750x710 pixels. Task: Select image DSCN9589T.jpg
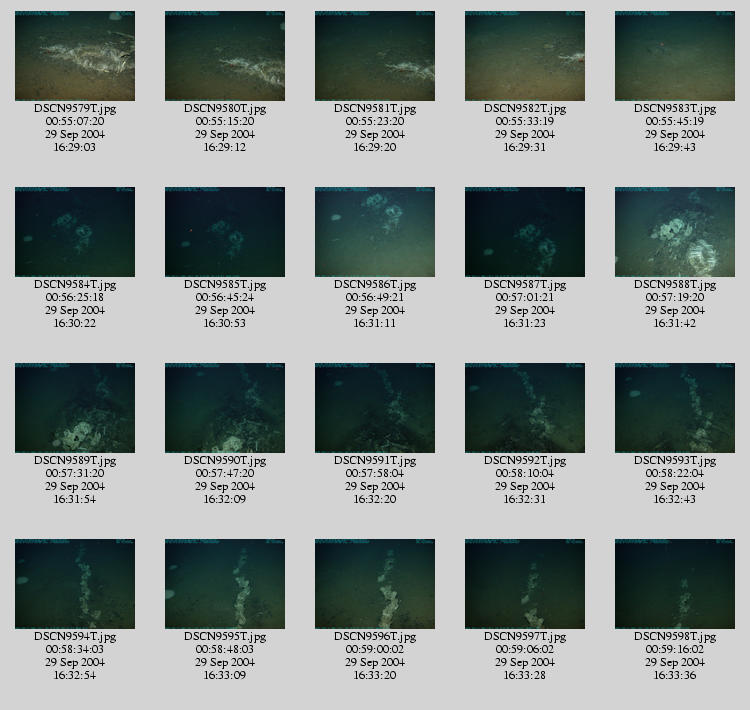coord(75,408)
